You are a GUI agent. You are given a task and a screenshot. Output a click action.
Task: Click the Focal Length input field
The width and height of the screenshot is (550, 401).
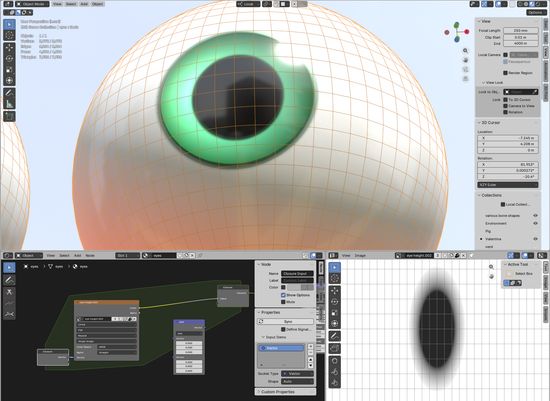[521, 31]
